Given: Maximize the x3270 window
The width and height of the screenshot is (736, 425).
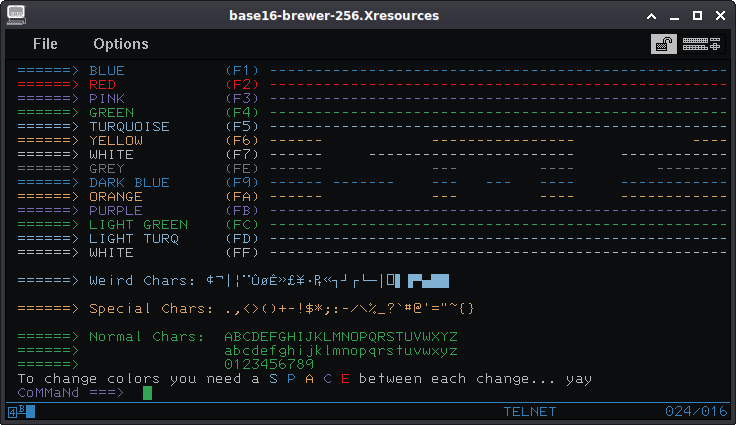Looking at the screenshot, I should [698, 16].
